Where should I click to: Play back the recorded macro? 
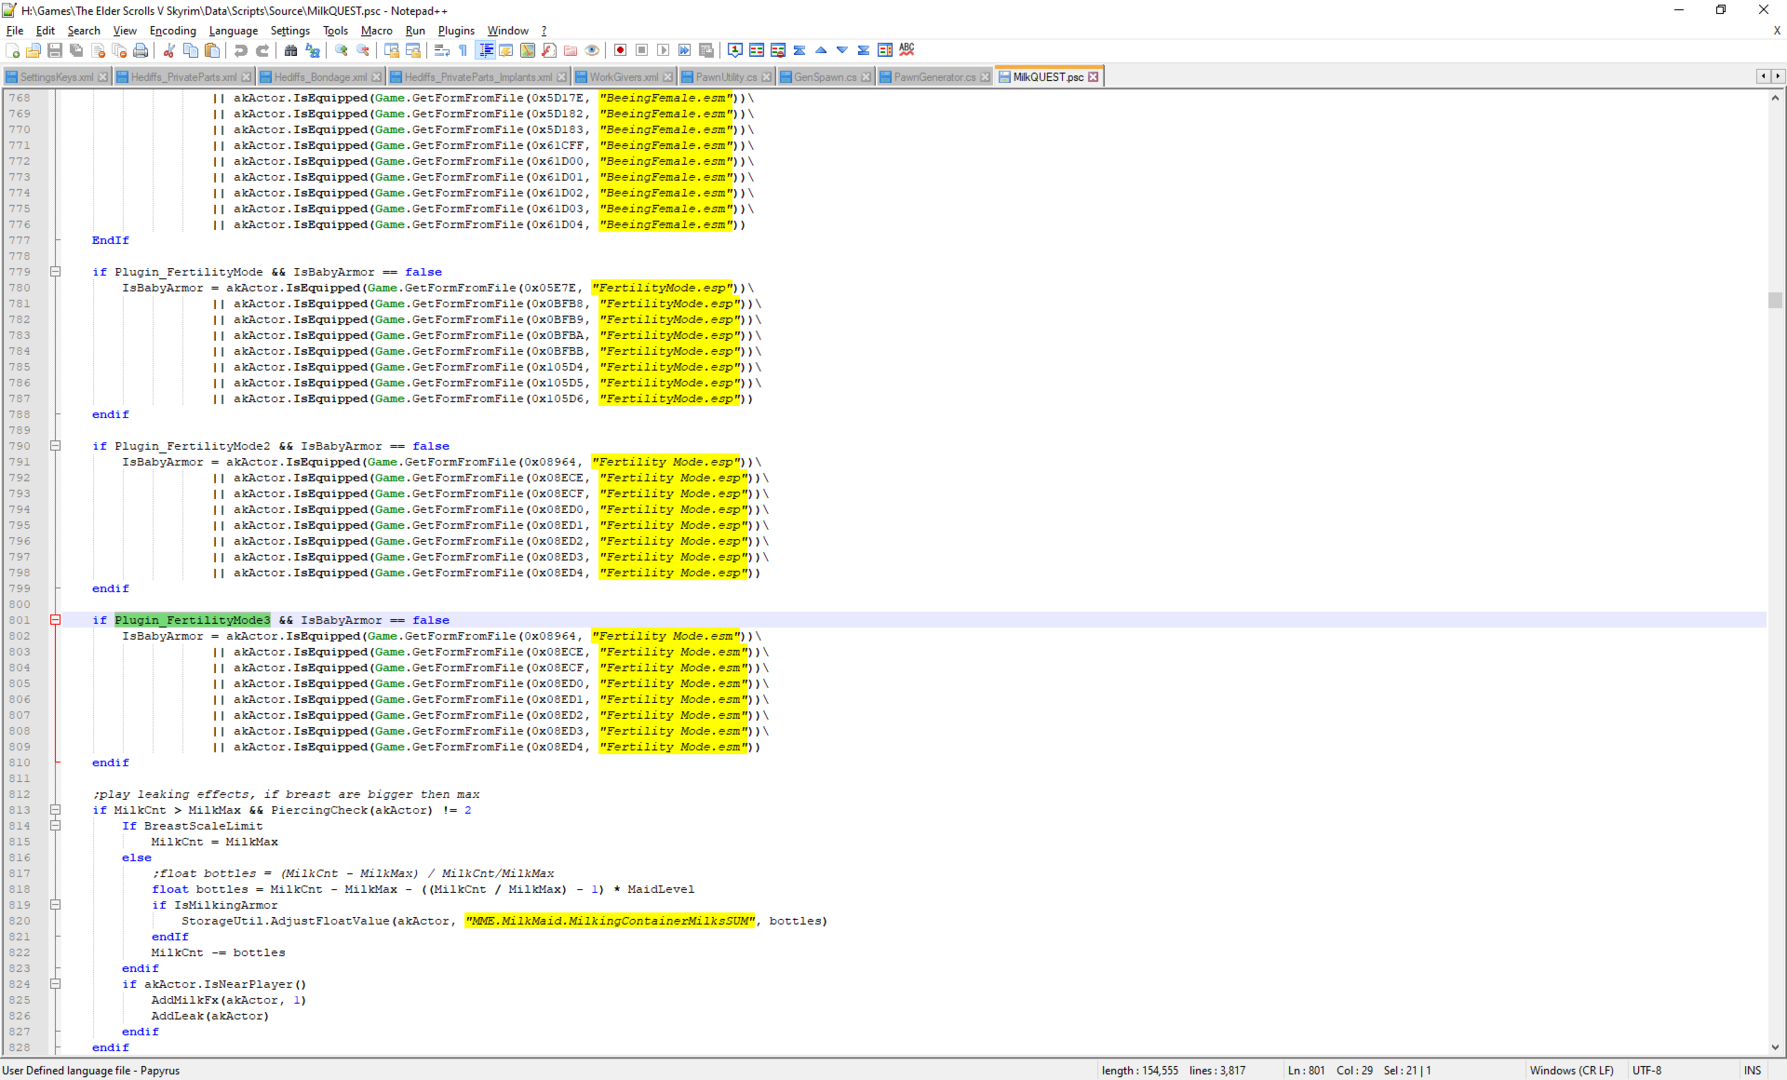[663, 50]
